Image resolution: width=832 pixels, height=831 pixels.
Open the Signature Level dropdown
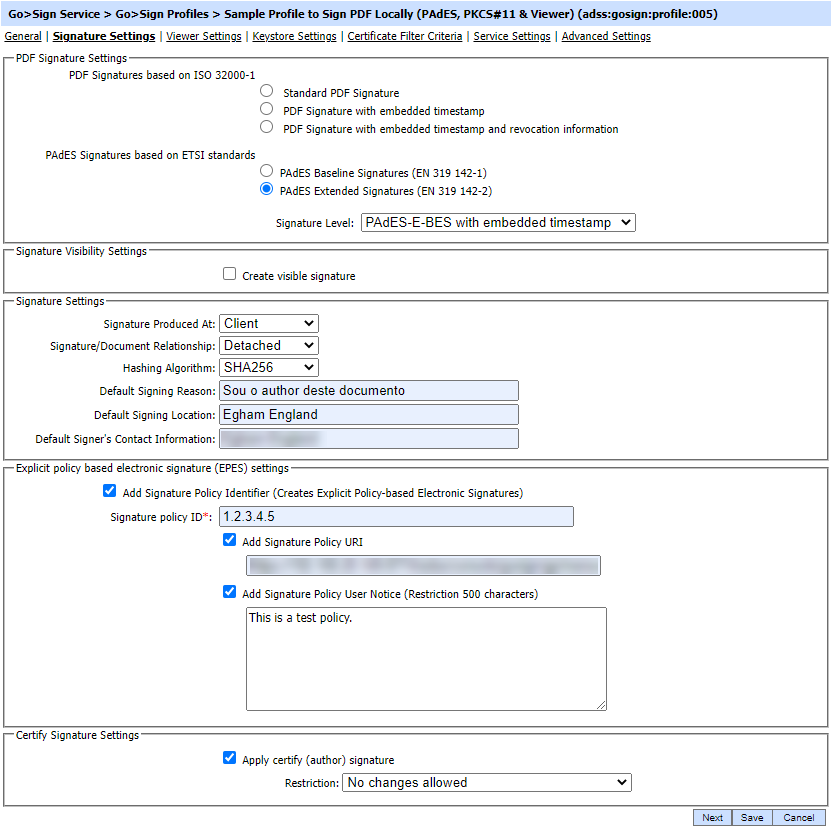coord(498,223)
